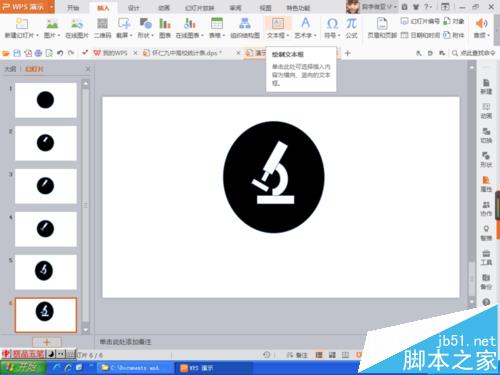Open the Outline (大纲) panel tab
Image resolution: width=500 pixels, height=375 pixels.
10,69
